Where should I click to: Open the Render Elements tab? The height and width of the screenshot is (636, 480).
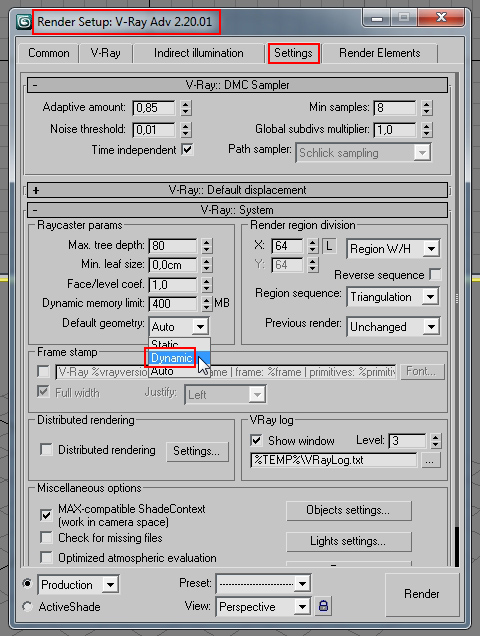tap(379, 53)
